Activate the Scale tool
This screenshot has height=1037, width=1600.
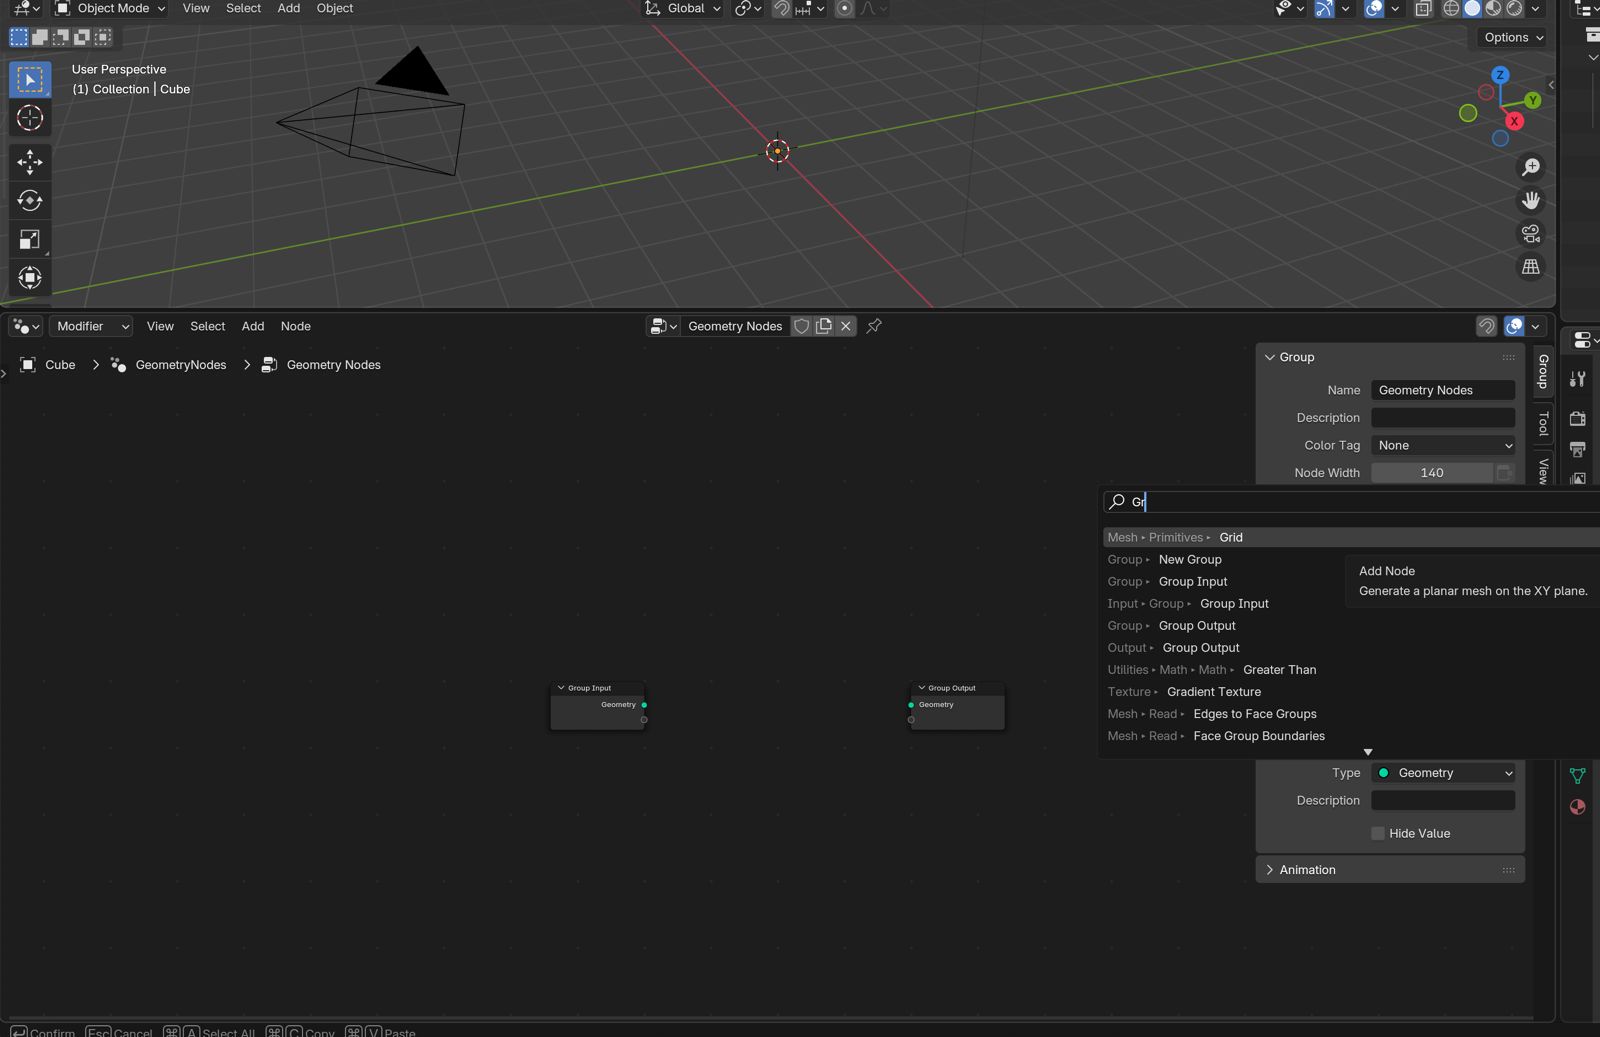click(x=30, y=240)
